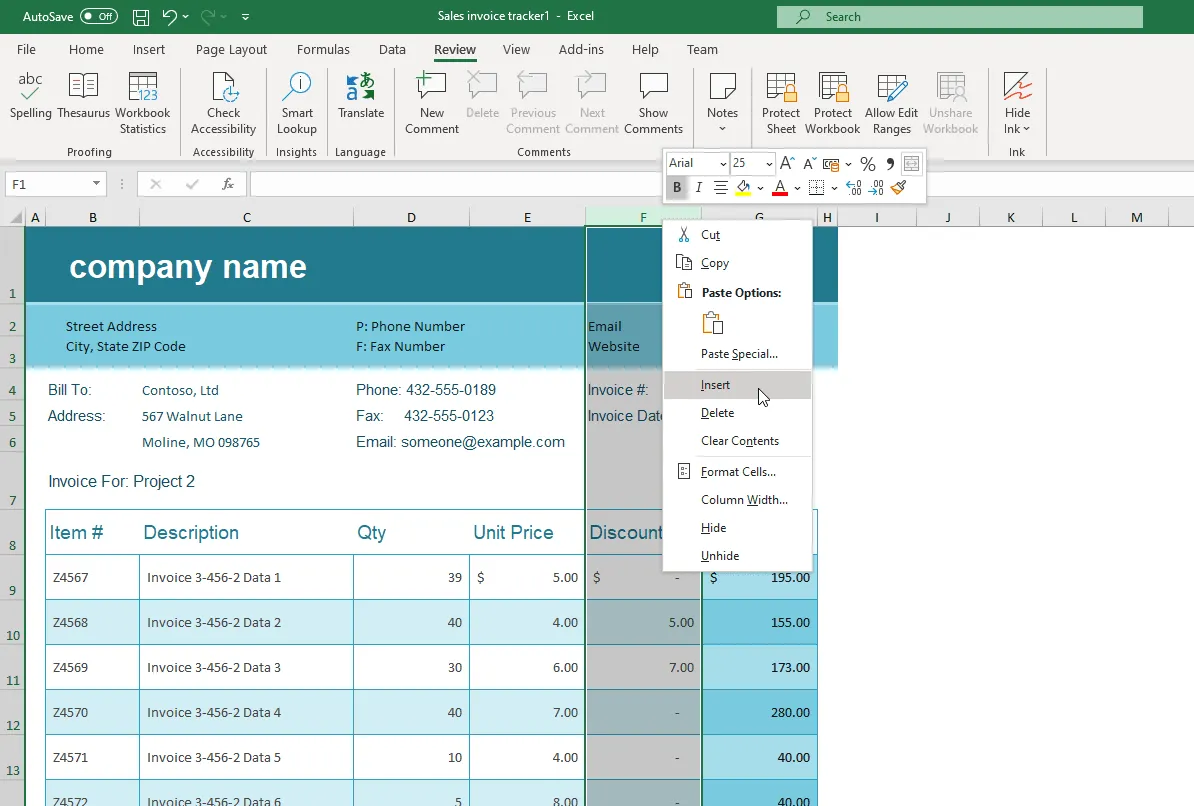
Task: Select Hide in the context menu
Action: click(x=714, y=528)
